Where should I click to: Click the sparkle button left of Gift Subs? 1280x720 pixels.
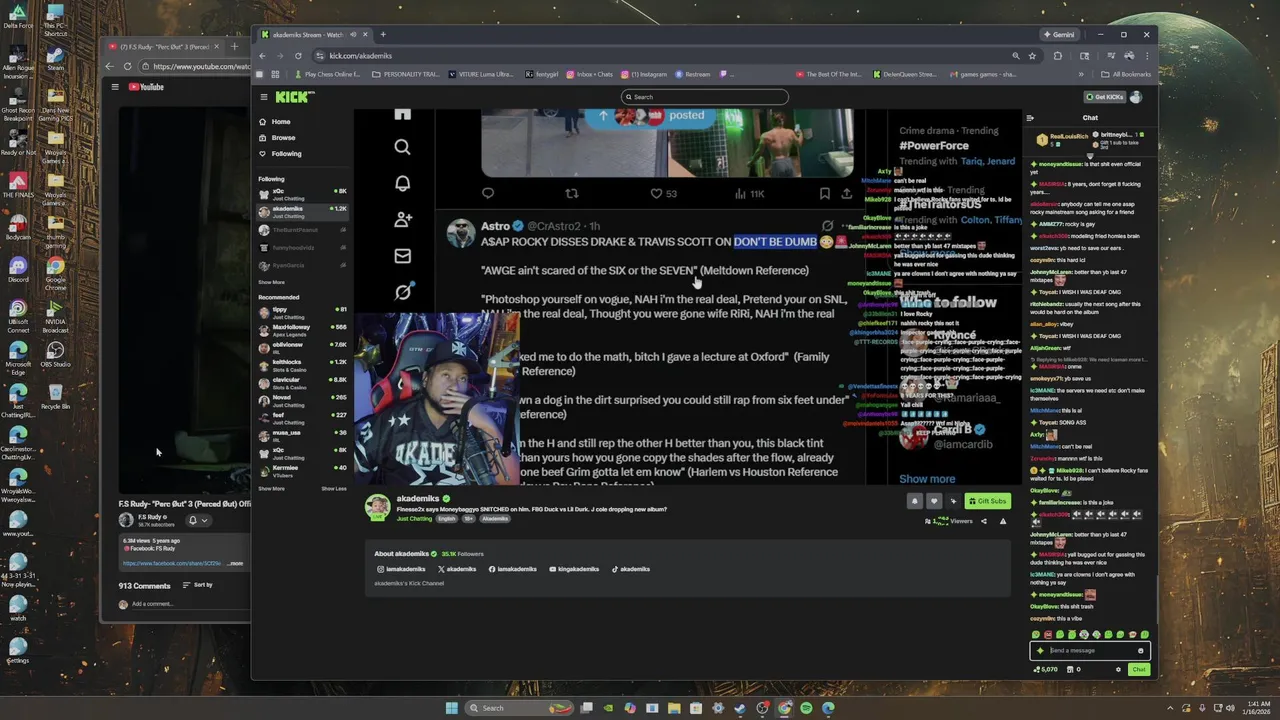click(953, 501)
